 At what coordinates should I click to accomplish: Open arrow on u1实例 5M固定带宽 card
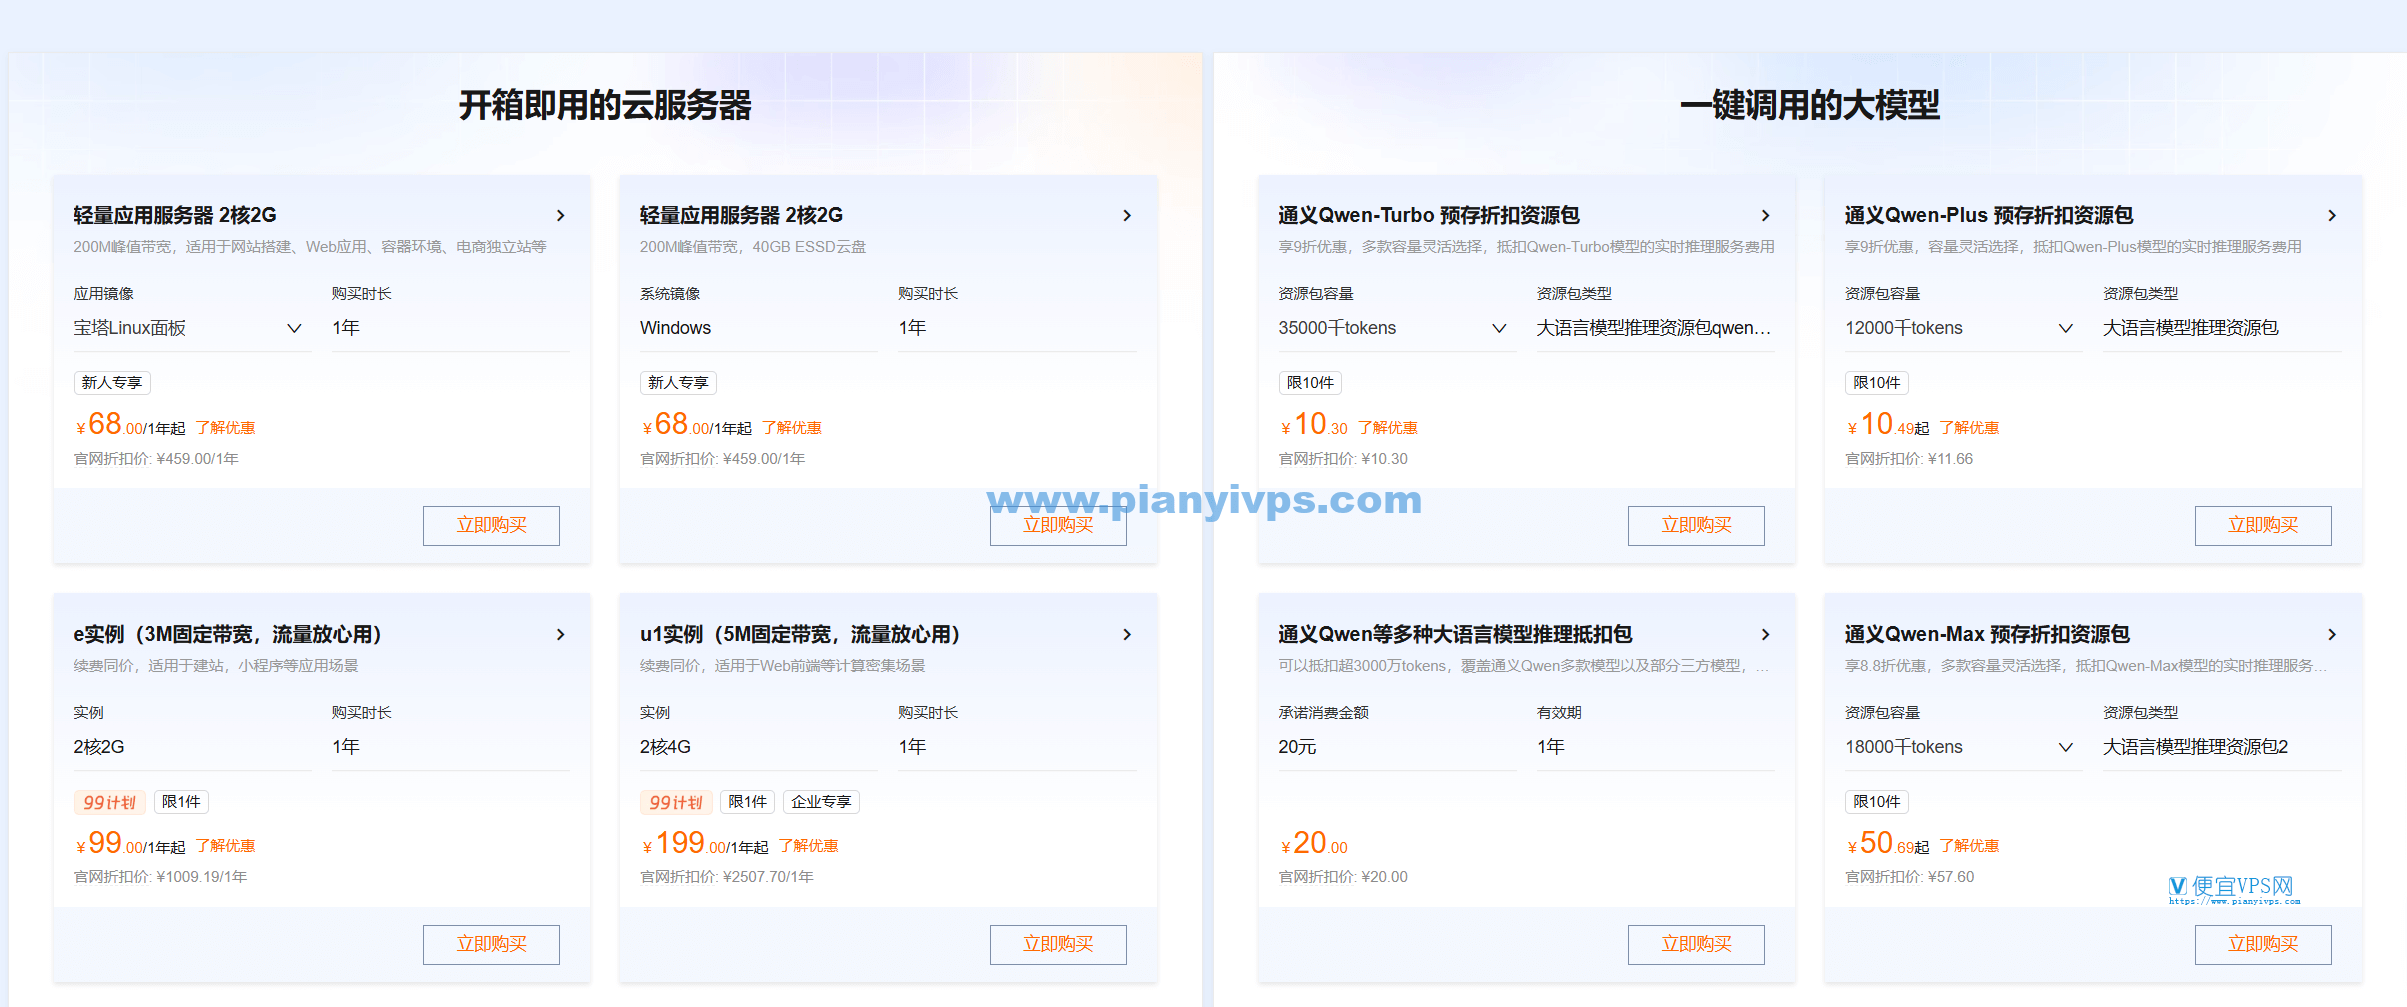coord(1127,634)
